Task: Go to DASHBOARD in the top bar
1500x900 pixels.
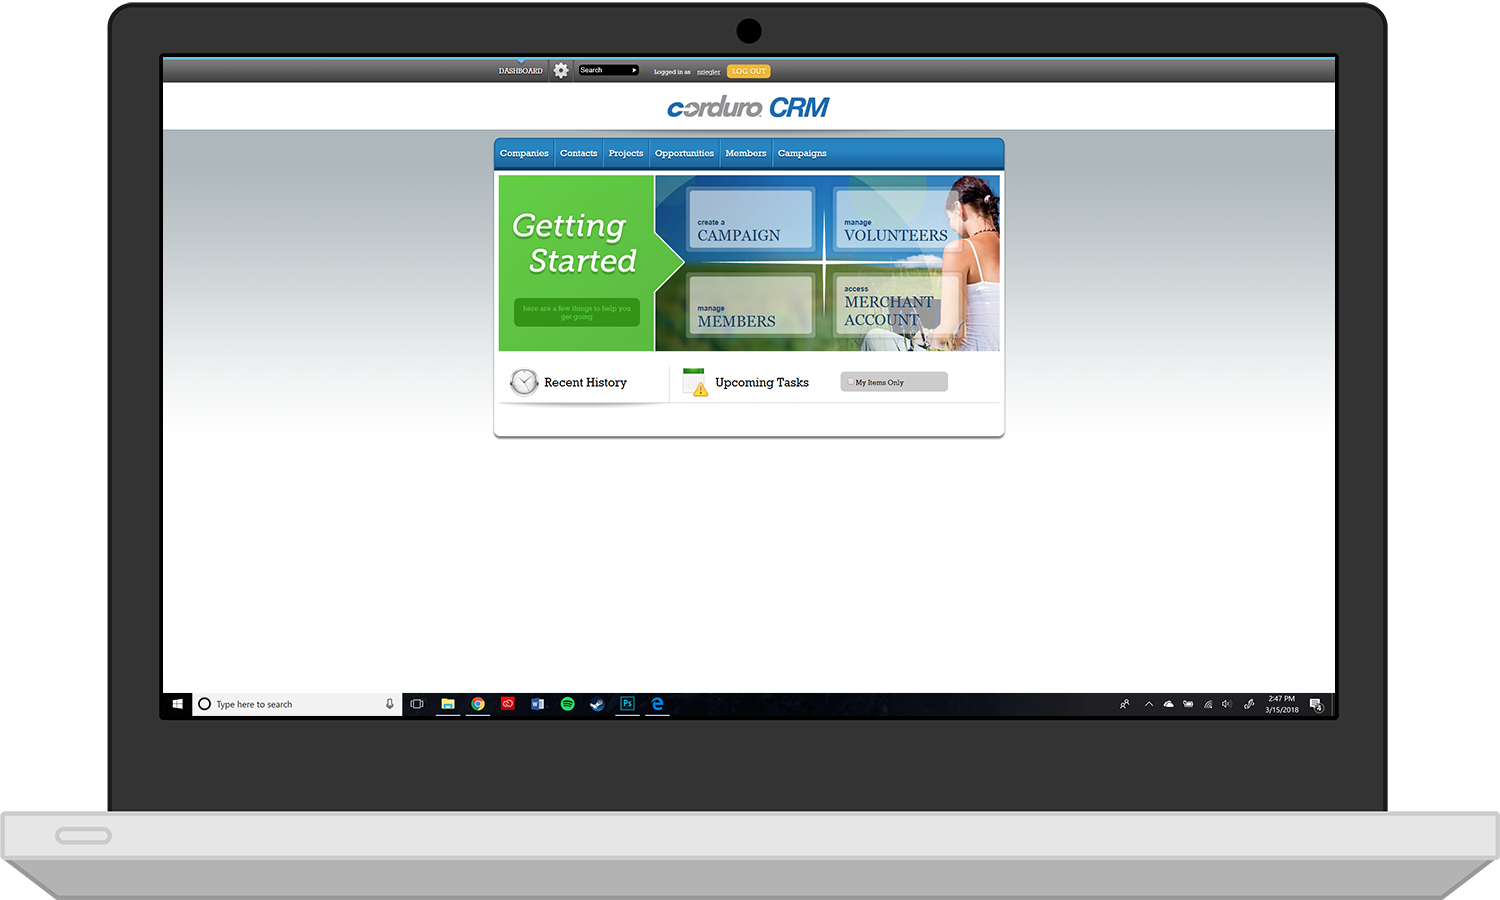Action: [521, 71]
